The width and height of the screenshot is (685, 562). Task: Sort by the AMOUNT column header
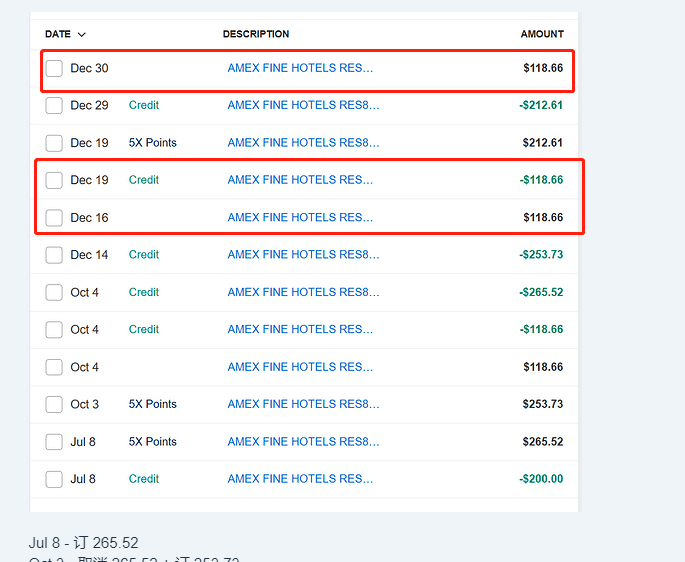click(542, 34)
